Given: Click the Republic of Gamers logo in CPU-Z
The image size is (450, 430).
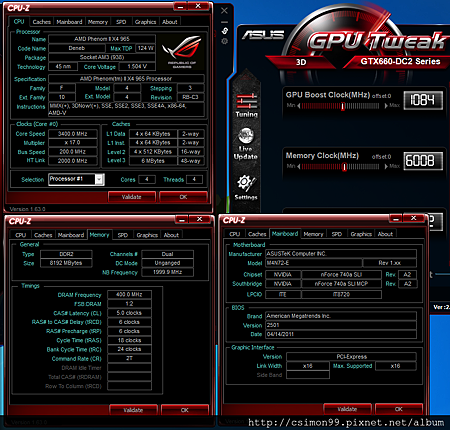Looking at the screenshot, I should pyautogui.click(x=182, y=52).
